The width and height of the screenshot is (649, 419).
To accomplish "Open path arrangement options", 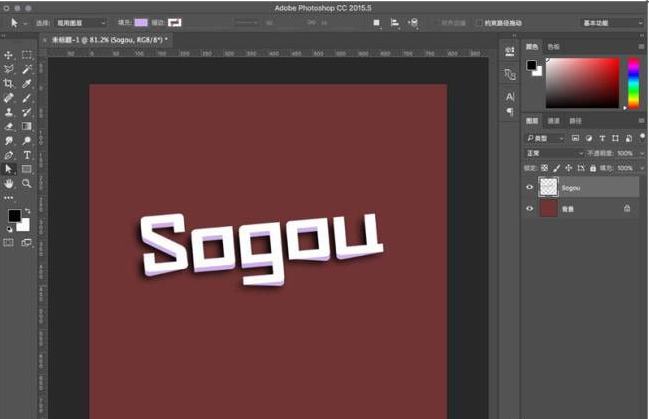I will click(x=413, y=23).
